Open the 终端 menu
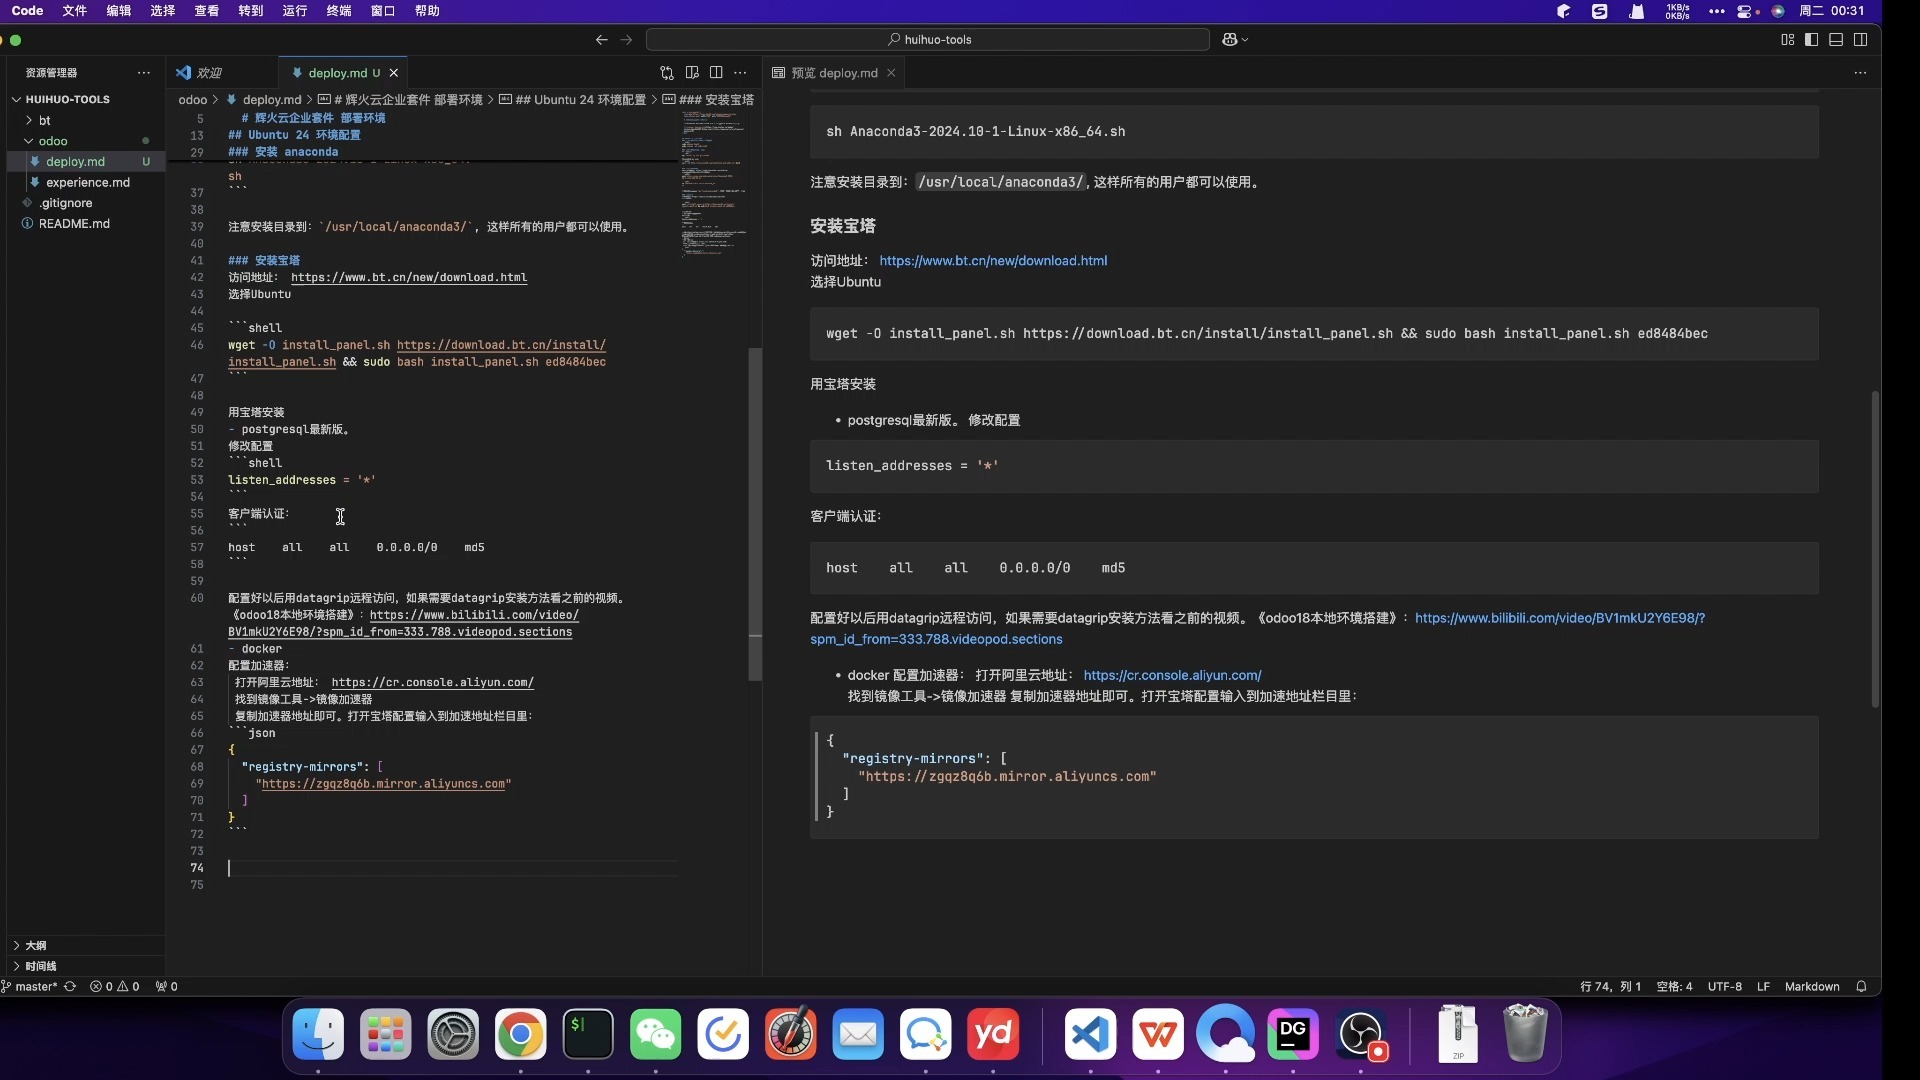The width and height of the screenshot is (1920, 1080). 339,11
